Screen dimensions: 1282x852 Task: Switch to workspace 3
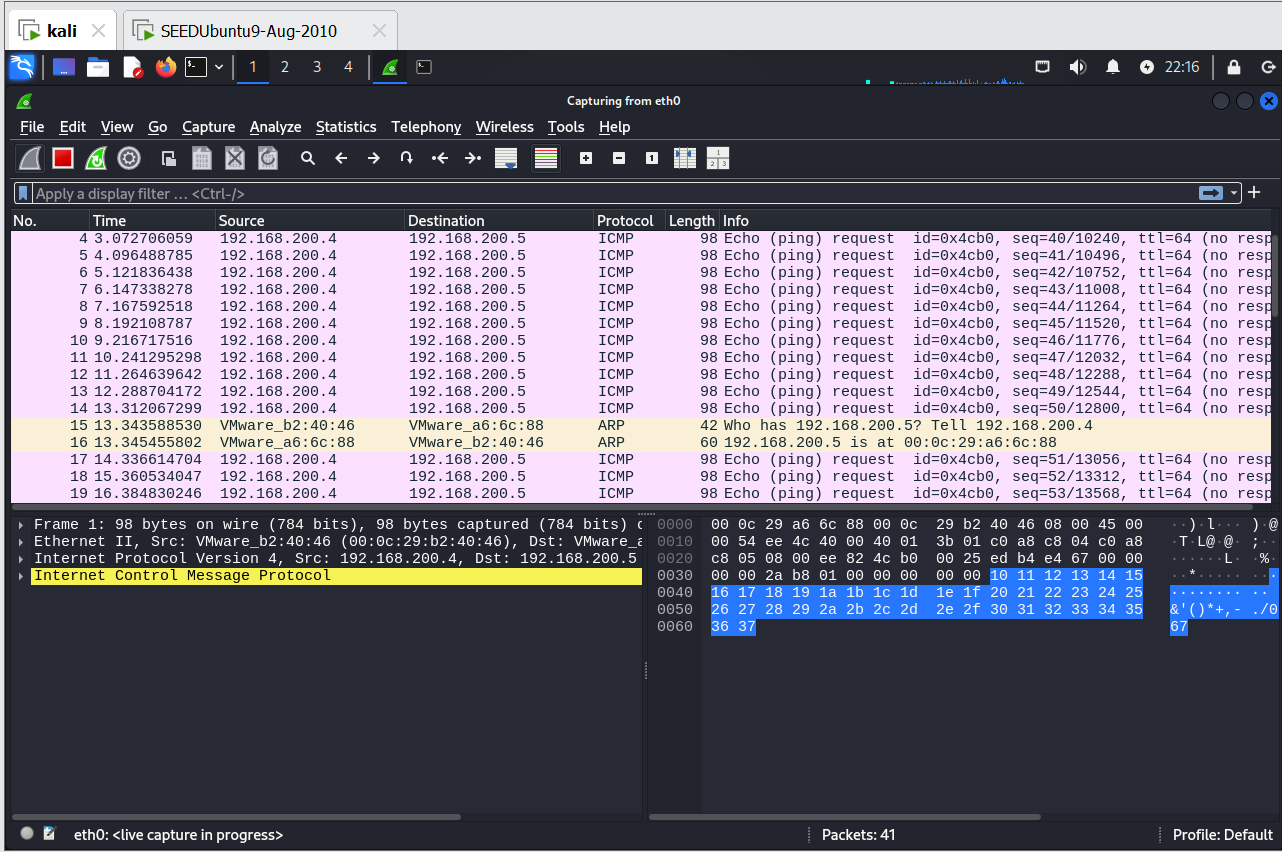(317, 67)
